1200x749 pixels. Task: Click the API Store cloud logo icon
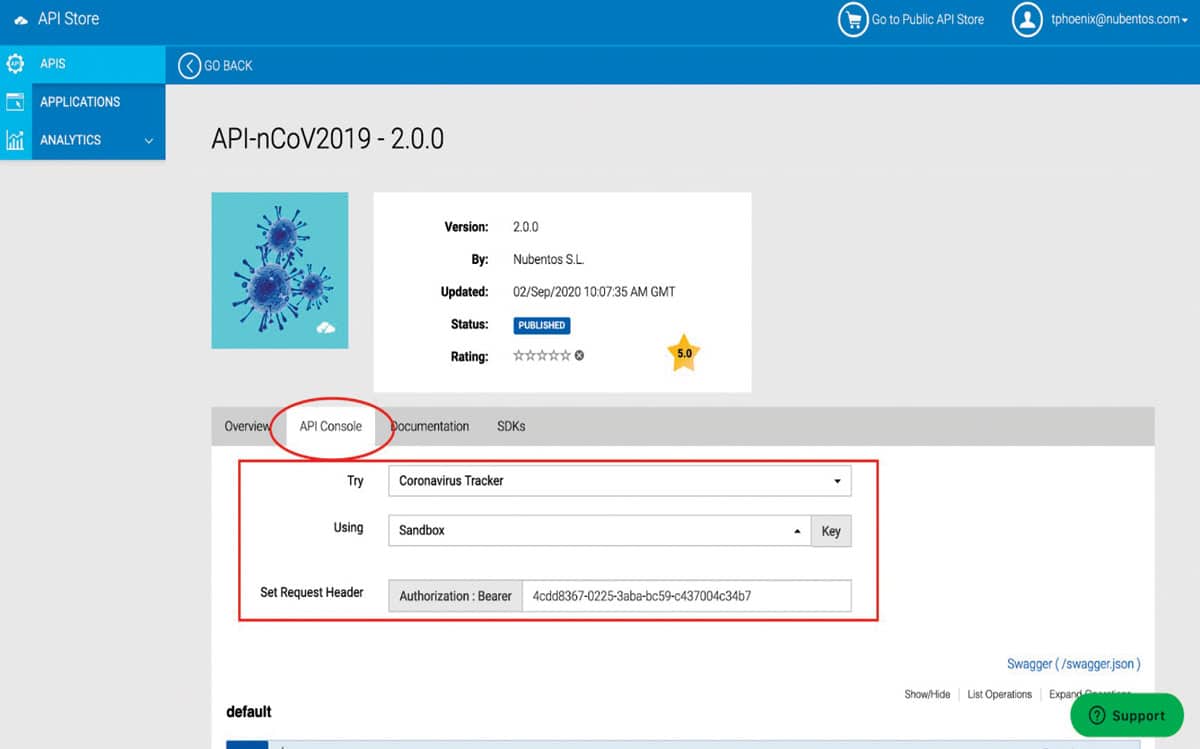[21, 20]
